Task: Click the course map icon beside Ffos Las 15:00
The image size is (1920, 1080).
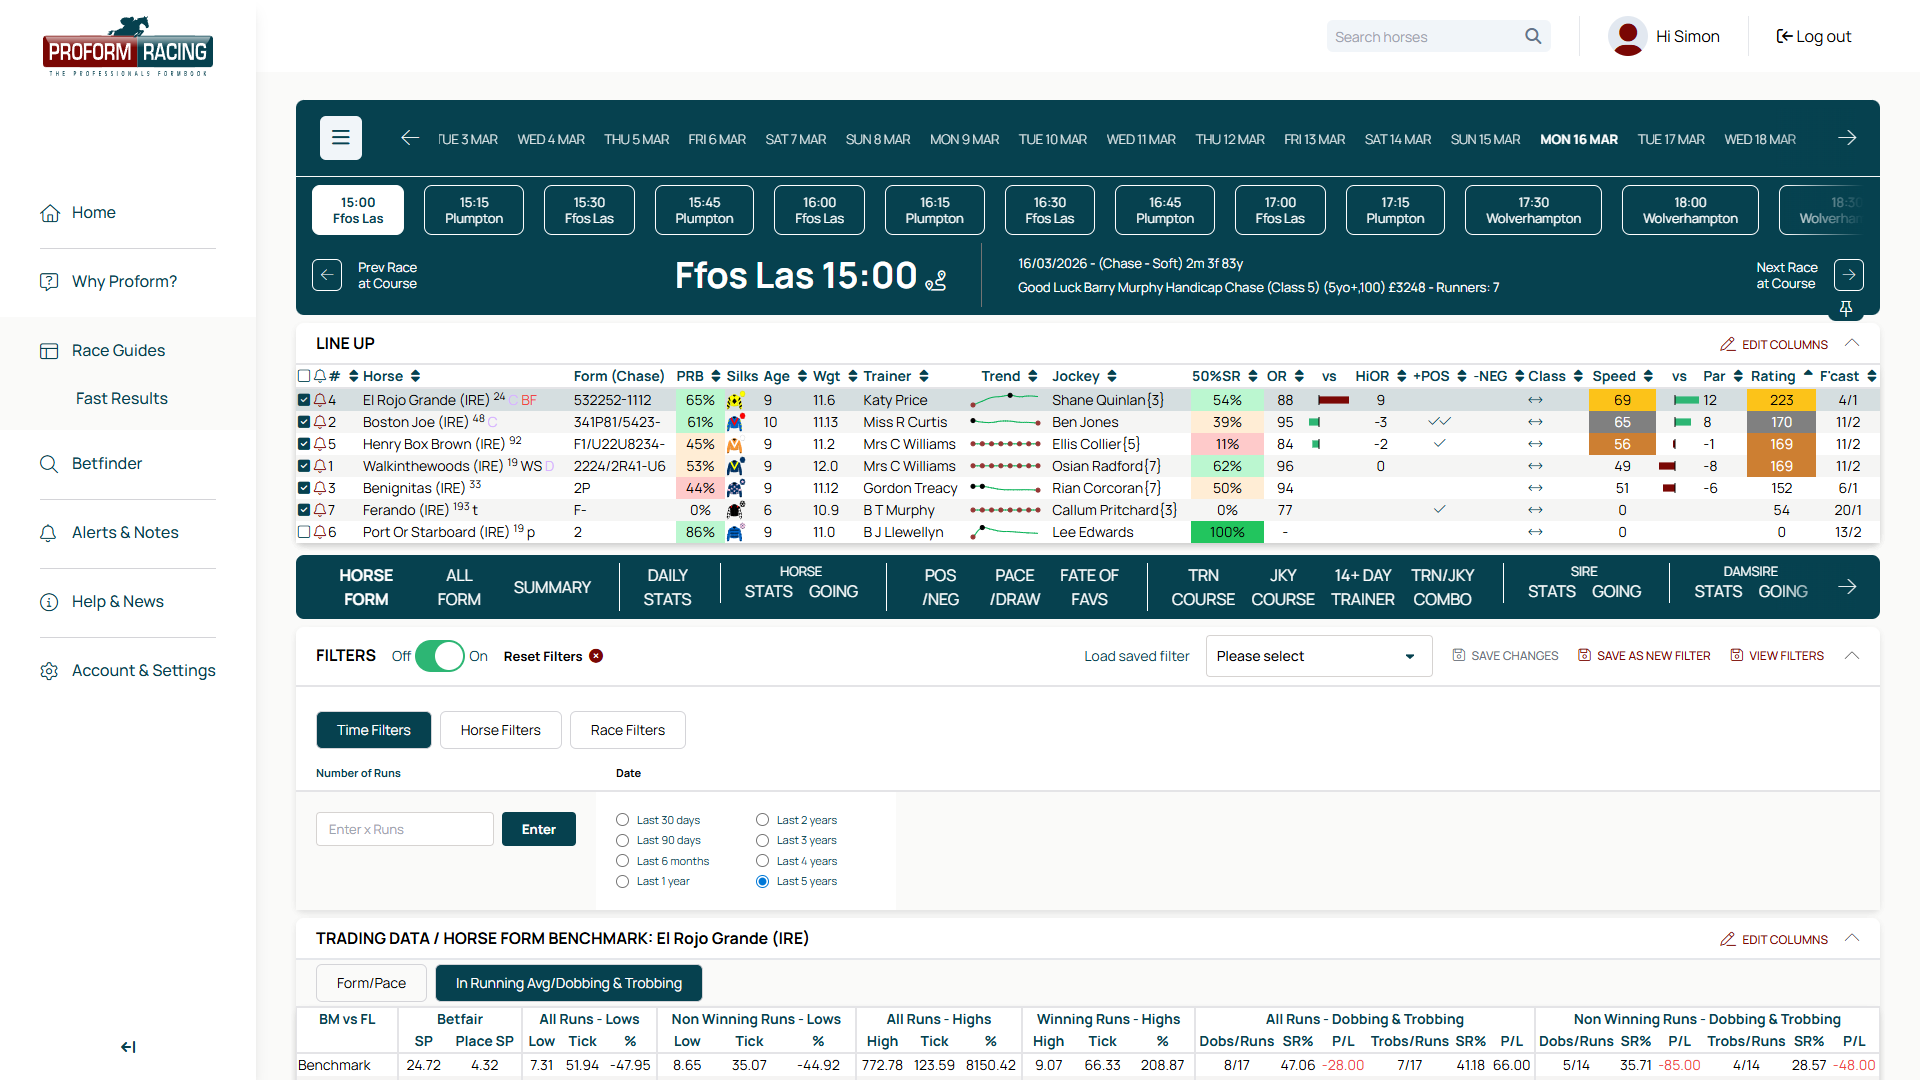Action: (936, 281)
